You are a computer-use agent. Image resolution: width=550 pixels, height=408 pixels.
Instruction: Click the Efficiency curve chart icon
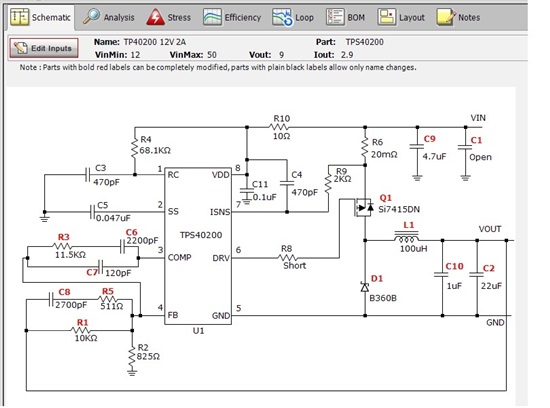[x=212, y=17]
